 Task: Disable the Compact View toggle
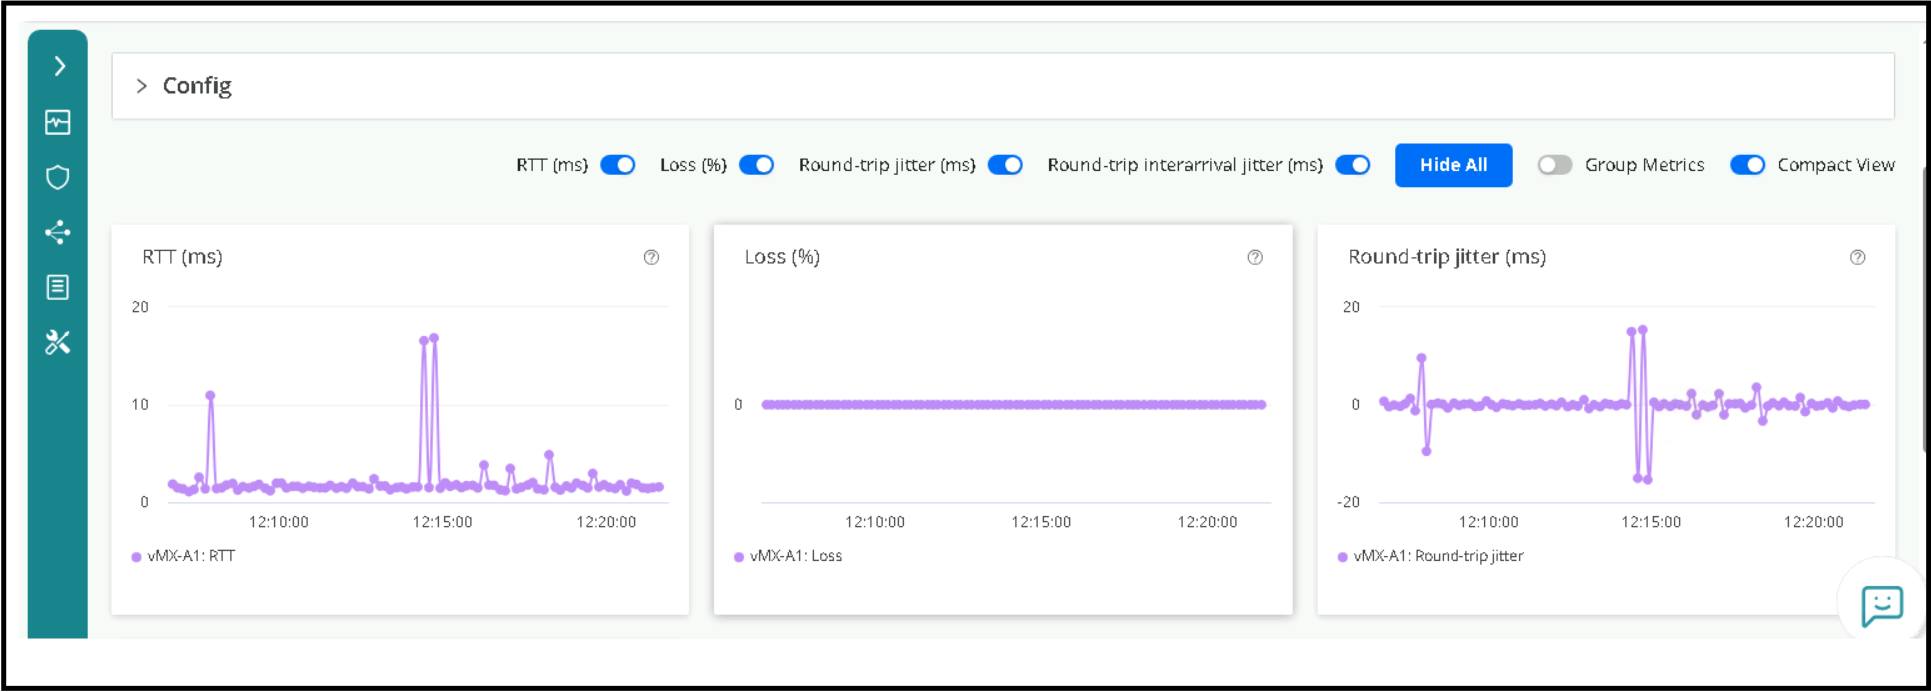tap(1748, 165)
